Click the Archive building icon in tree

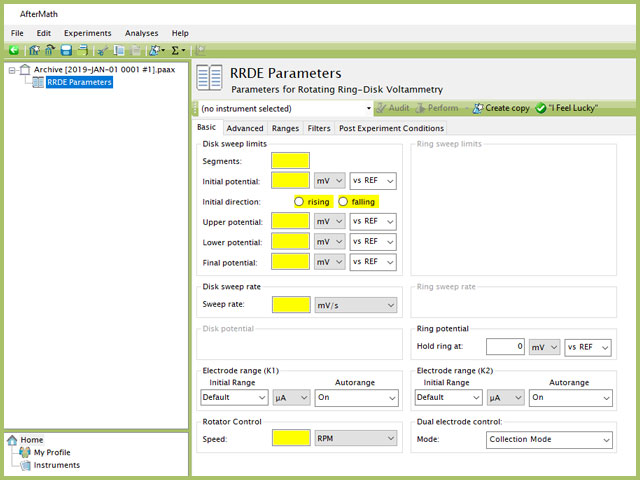[x=25, y=69]
